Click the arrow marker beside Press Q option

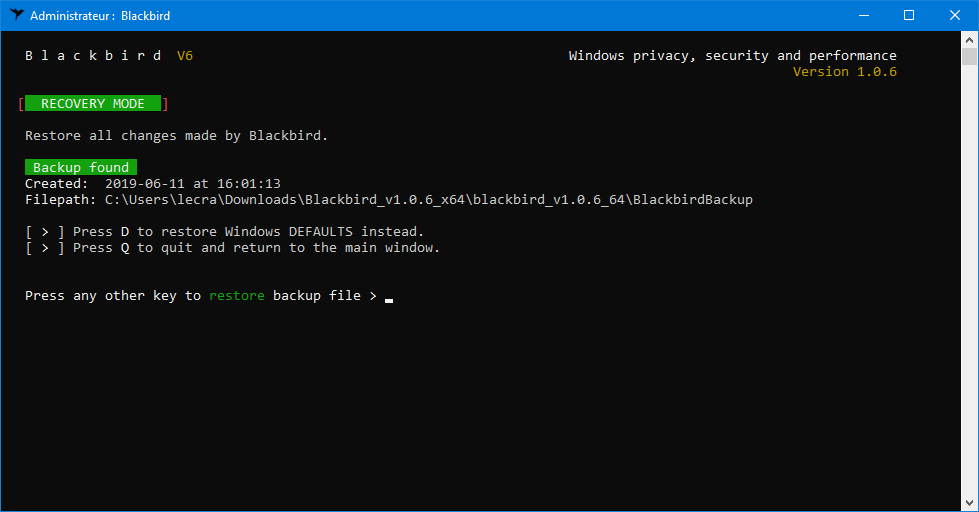click(x=45, y=248)
